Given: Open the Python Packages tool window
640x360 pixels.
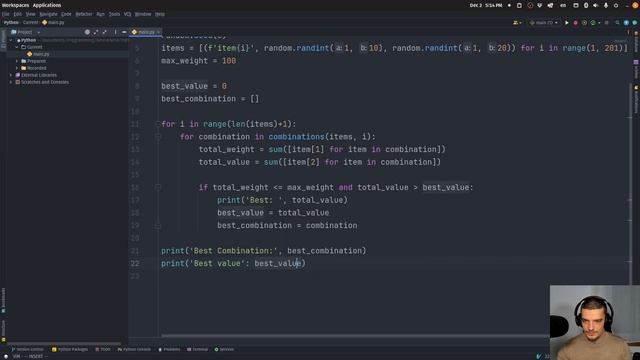Looking at the screenshot, I should 70,349.
